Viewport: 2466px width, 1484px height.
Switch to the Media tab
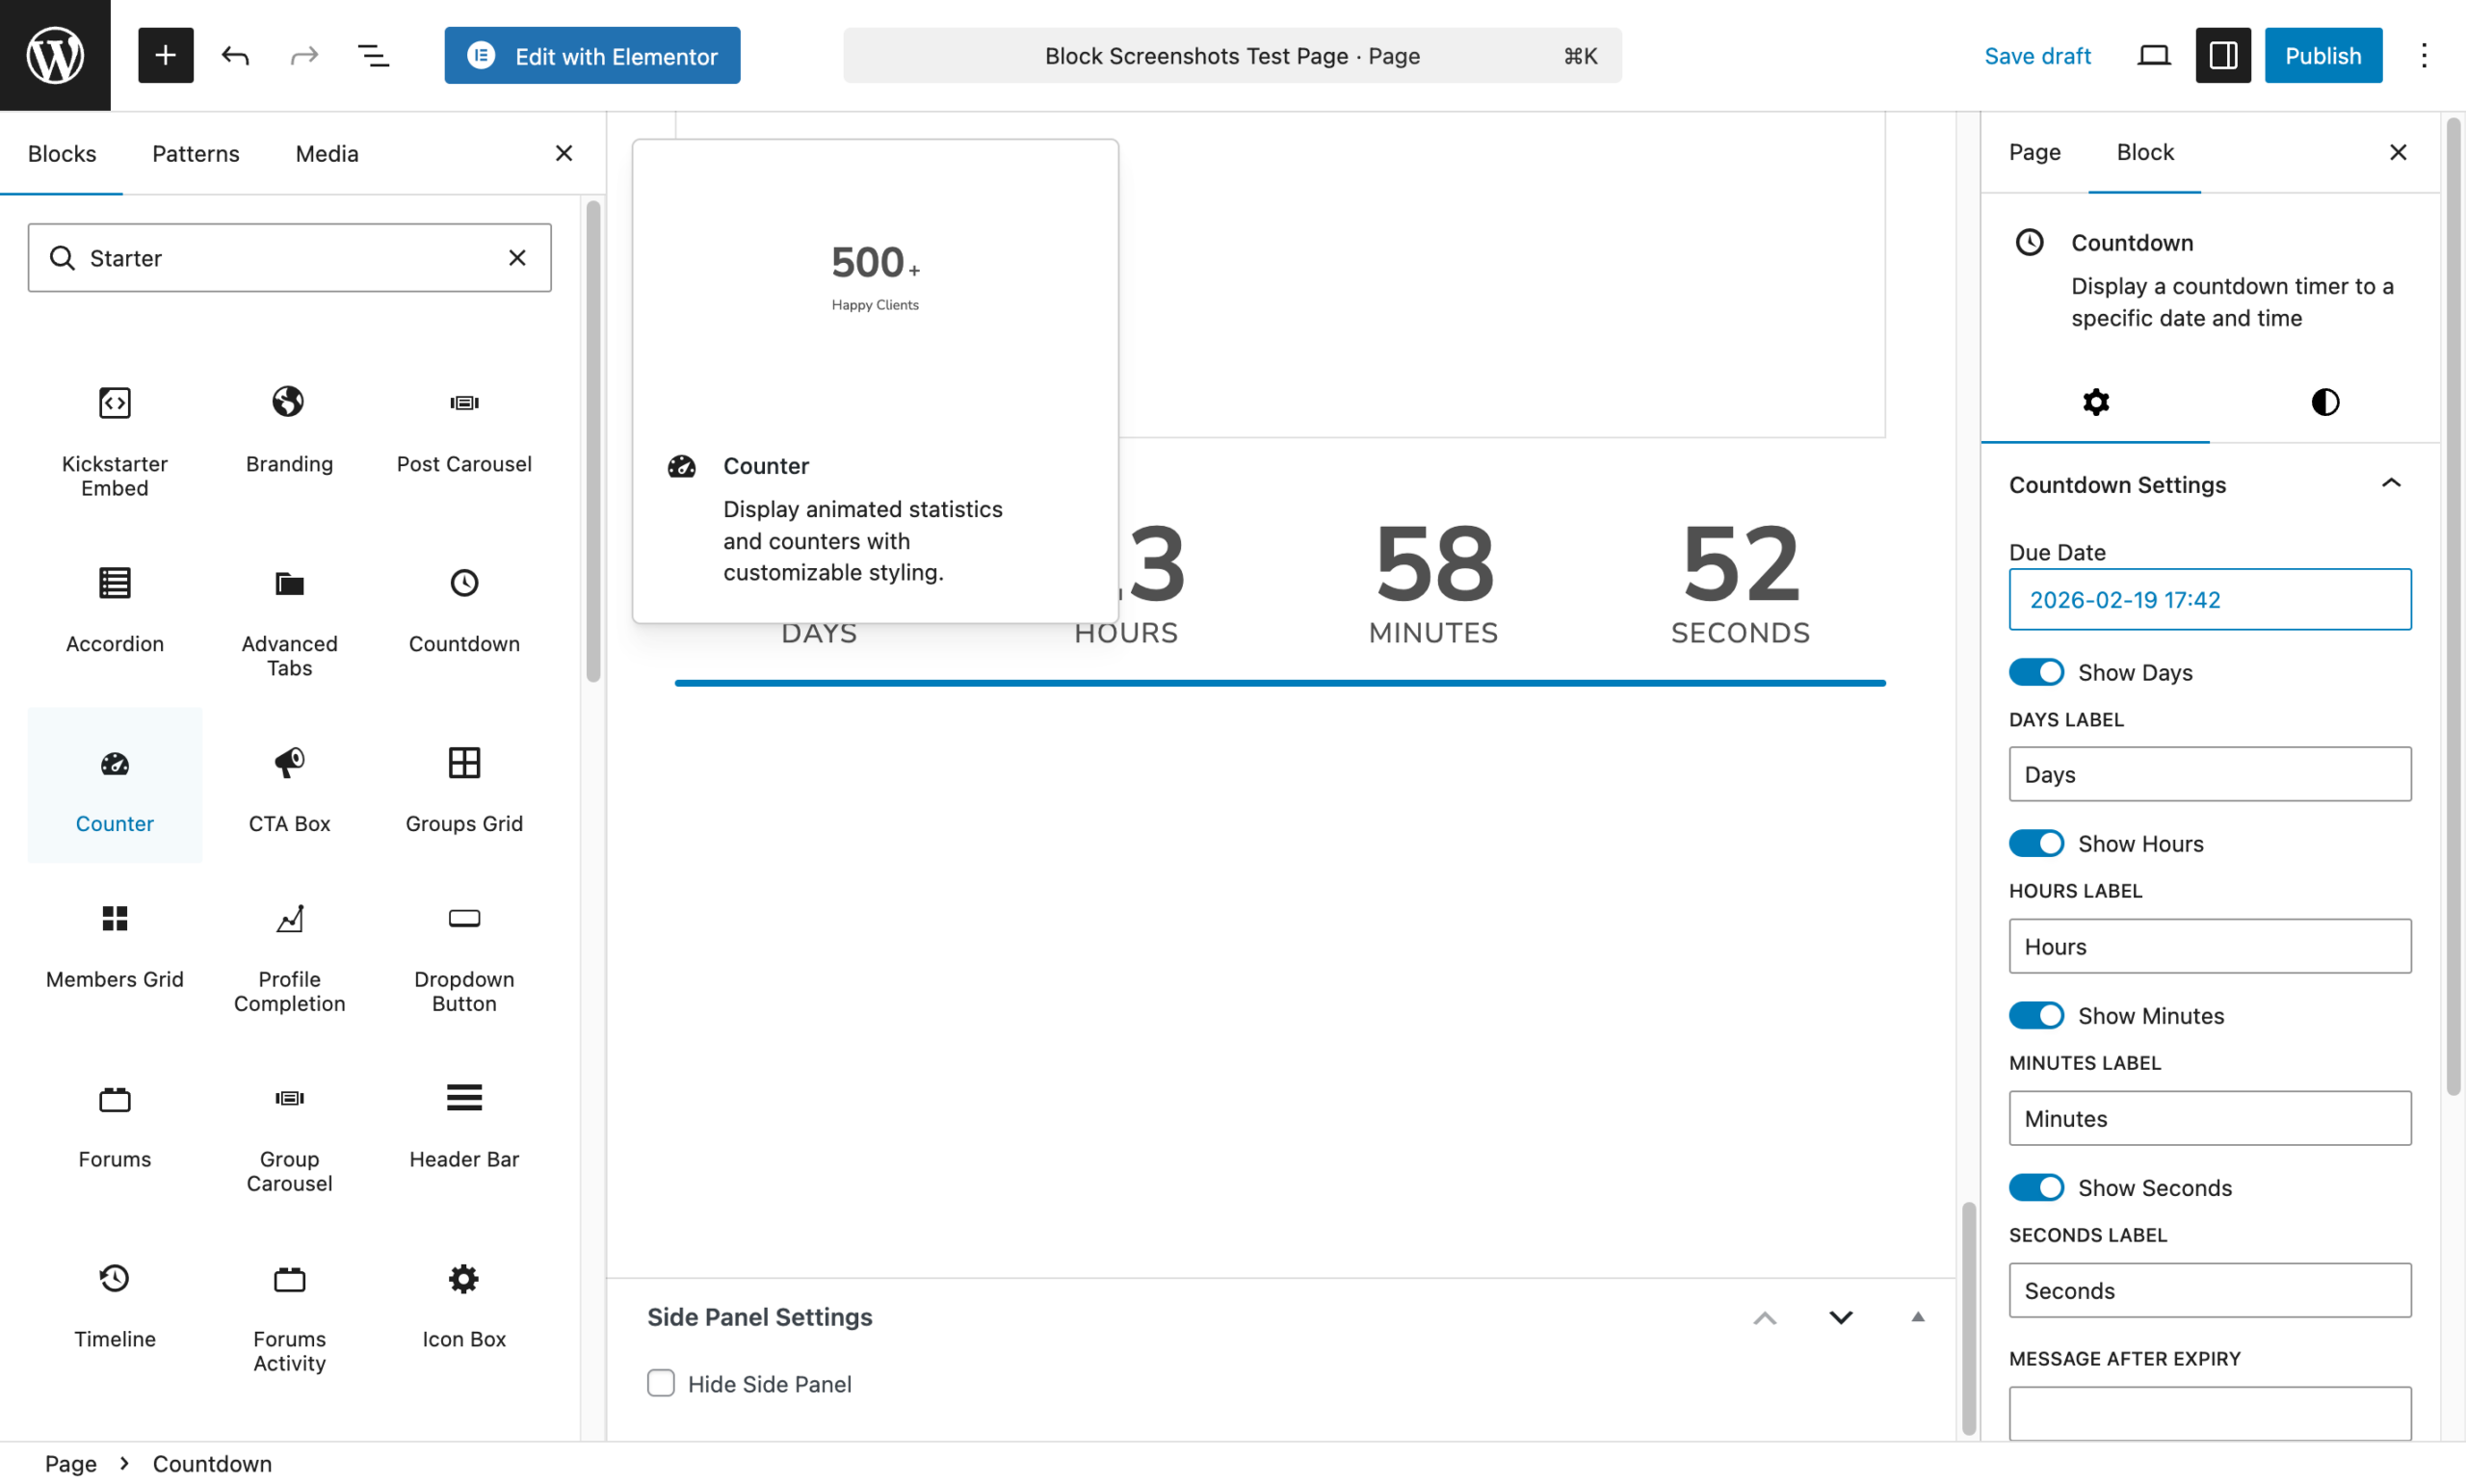pyautogui.click(x=327, y=153)
